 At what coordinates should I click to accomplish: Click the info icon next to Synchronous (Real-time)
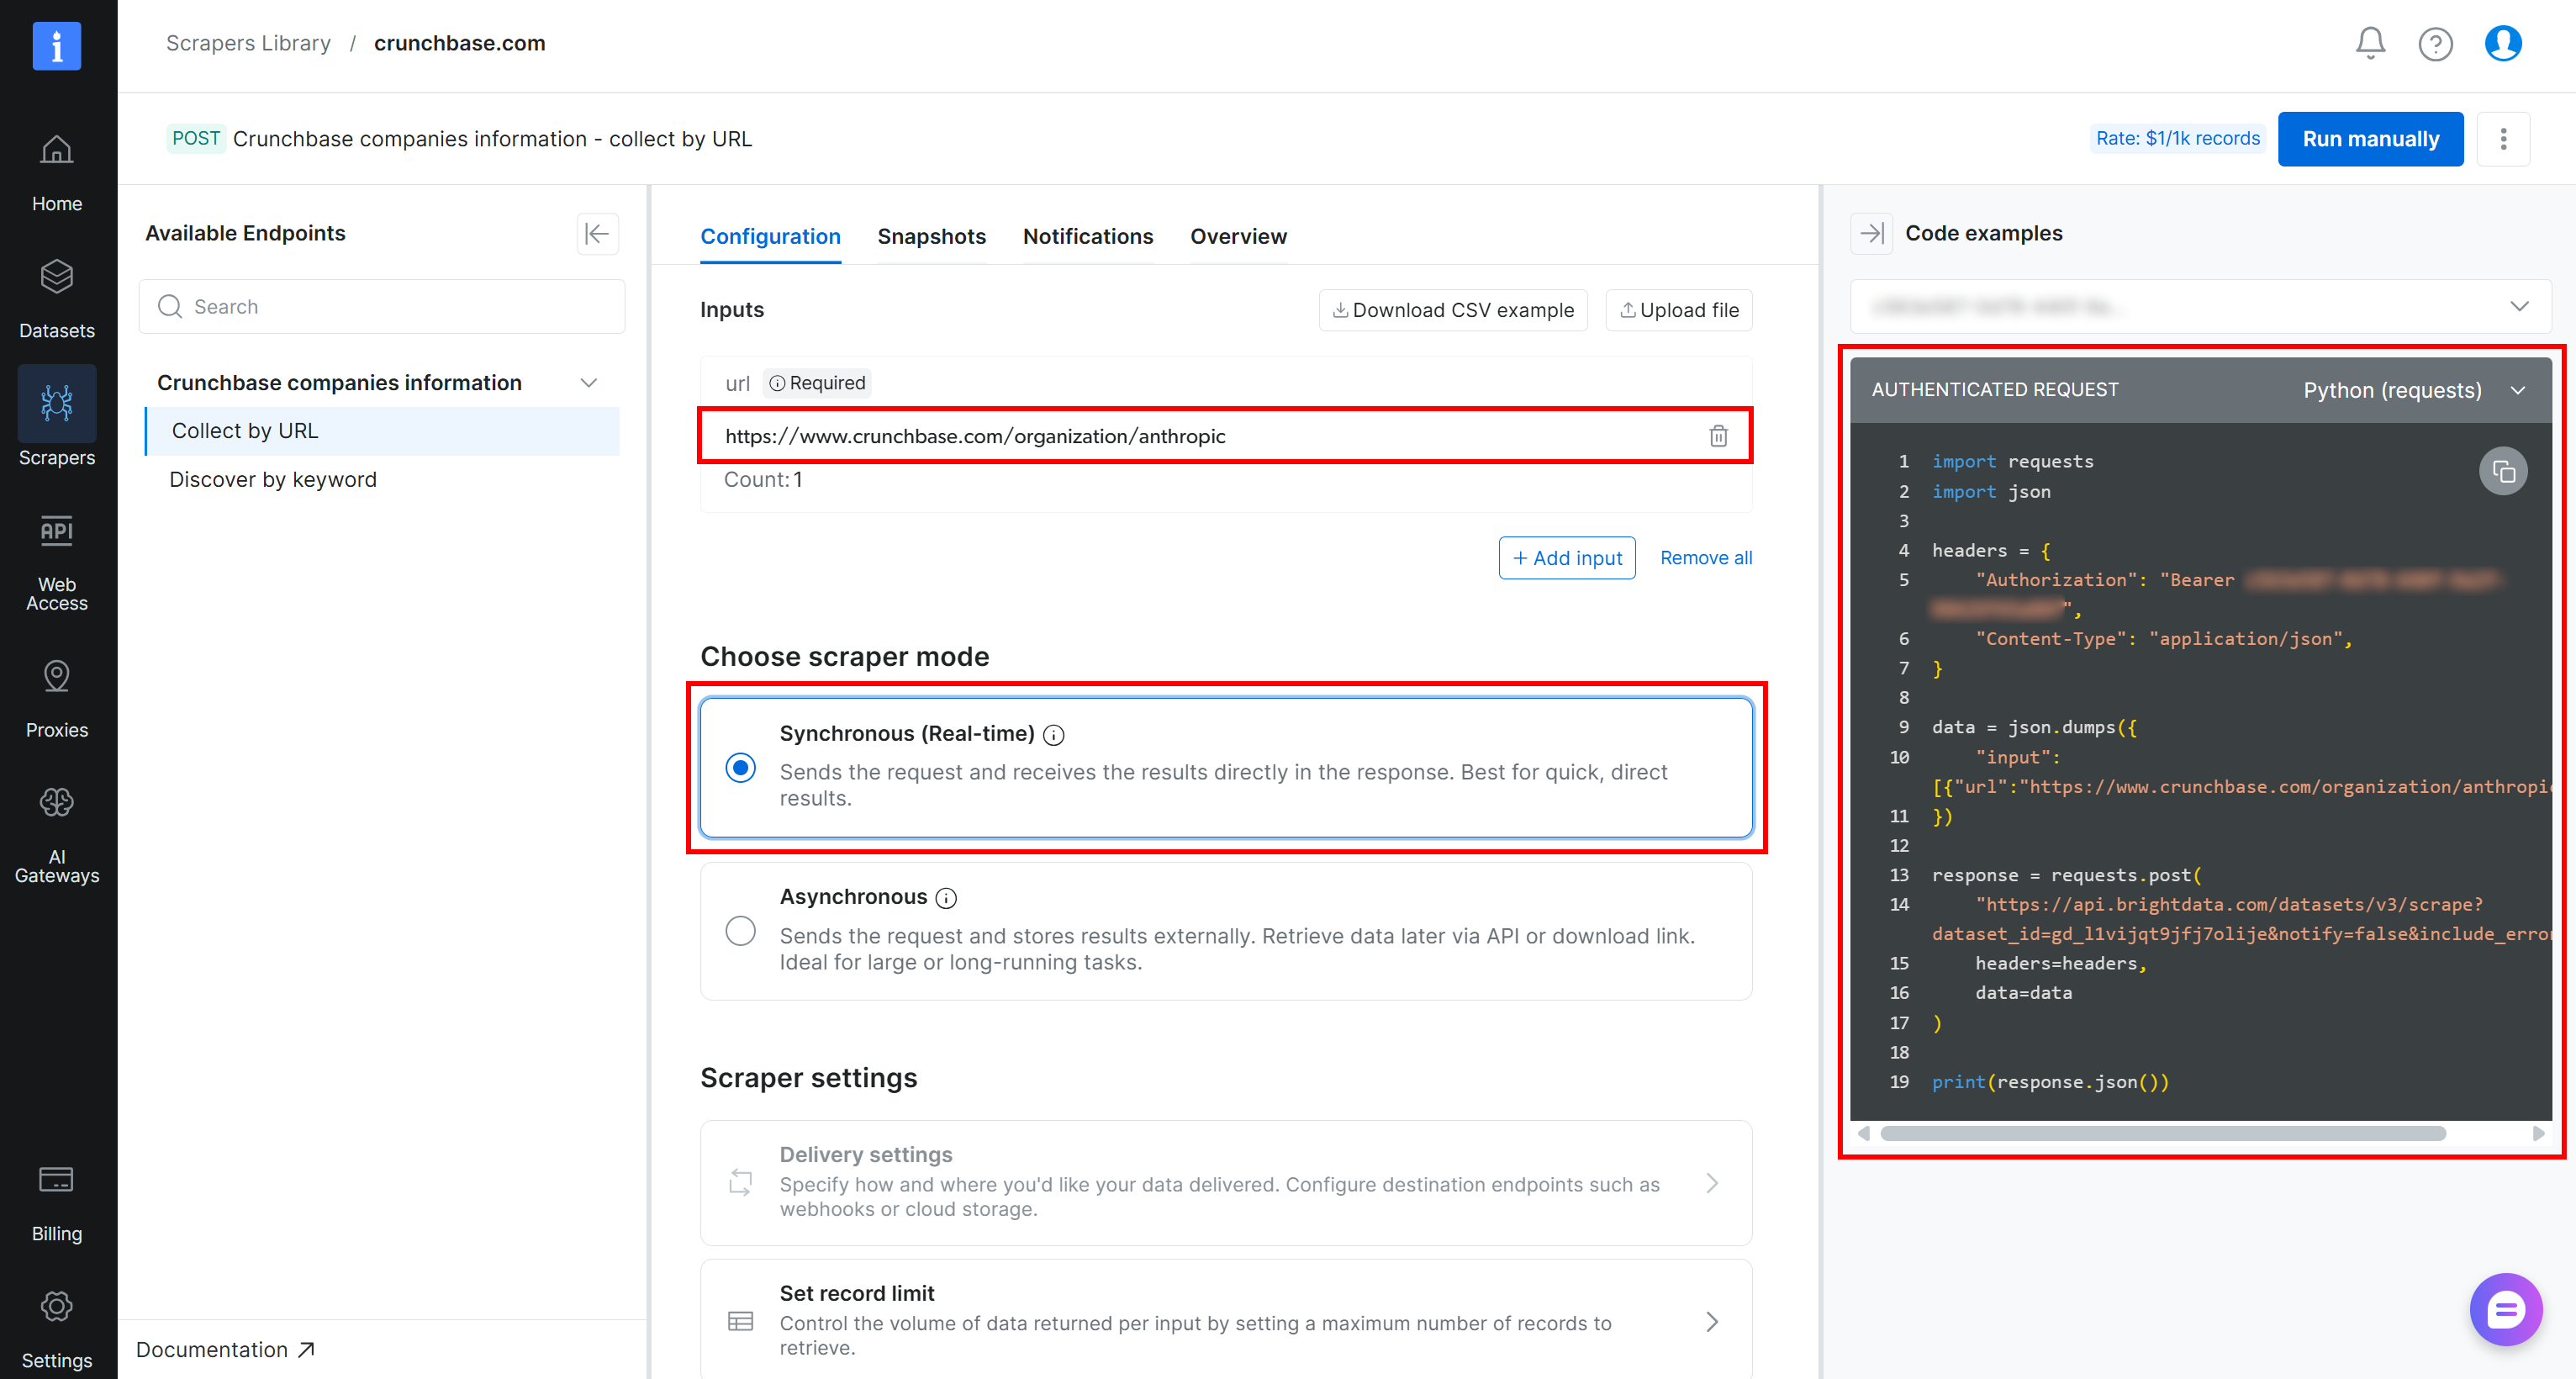1053,735
